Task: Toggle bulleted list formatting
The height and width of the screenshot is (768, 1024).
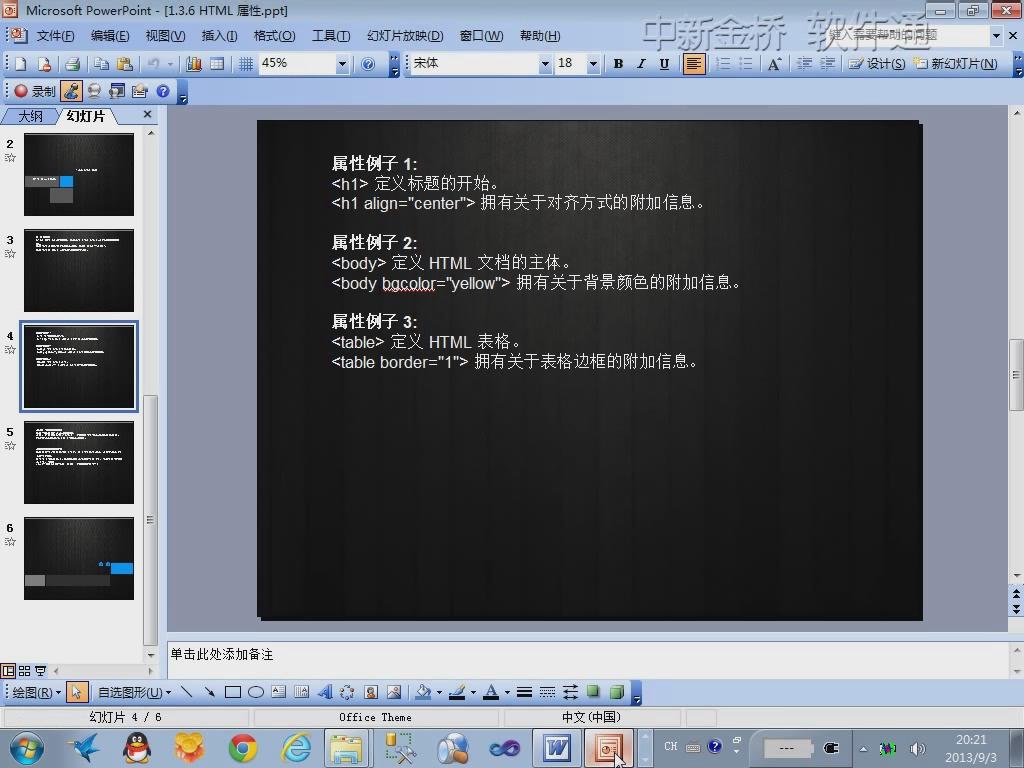Action: click(745, 63)
